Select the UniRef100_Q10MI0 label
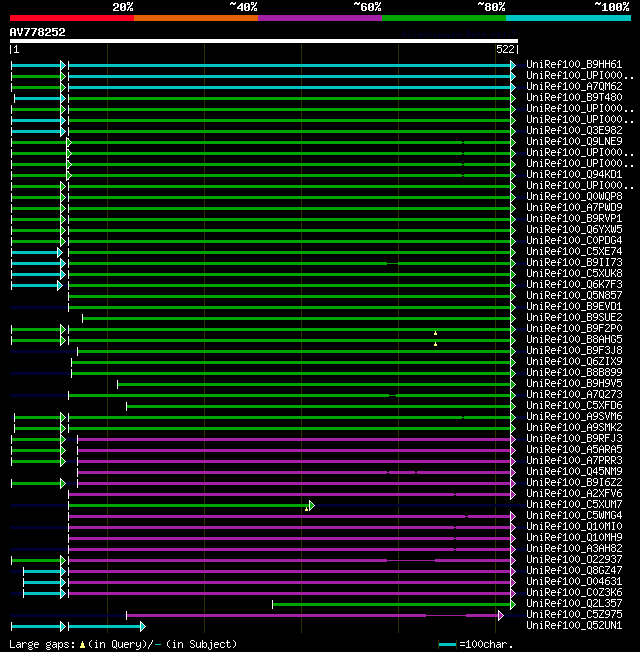 574,526
